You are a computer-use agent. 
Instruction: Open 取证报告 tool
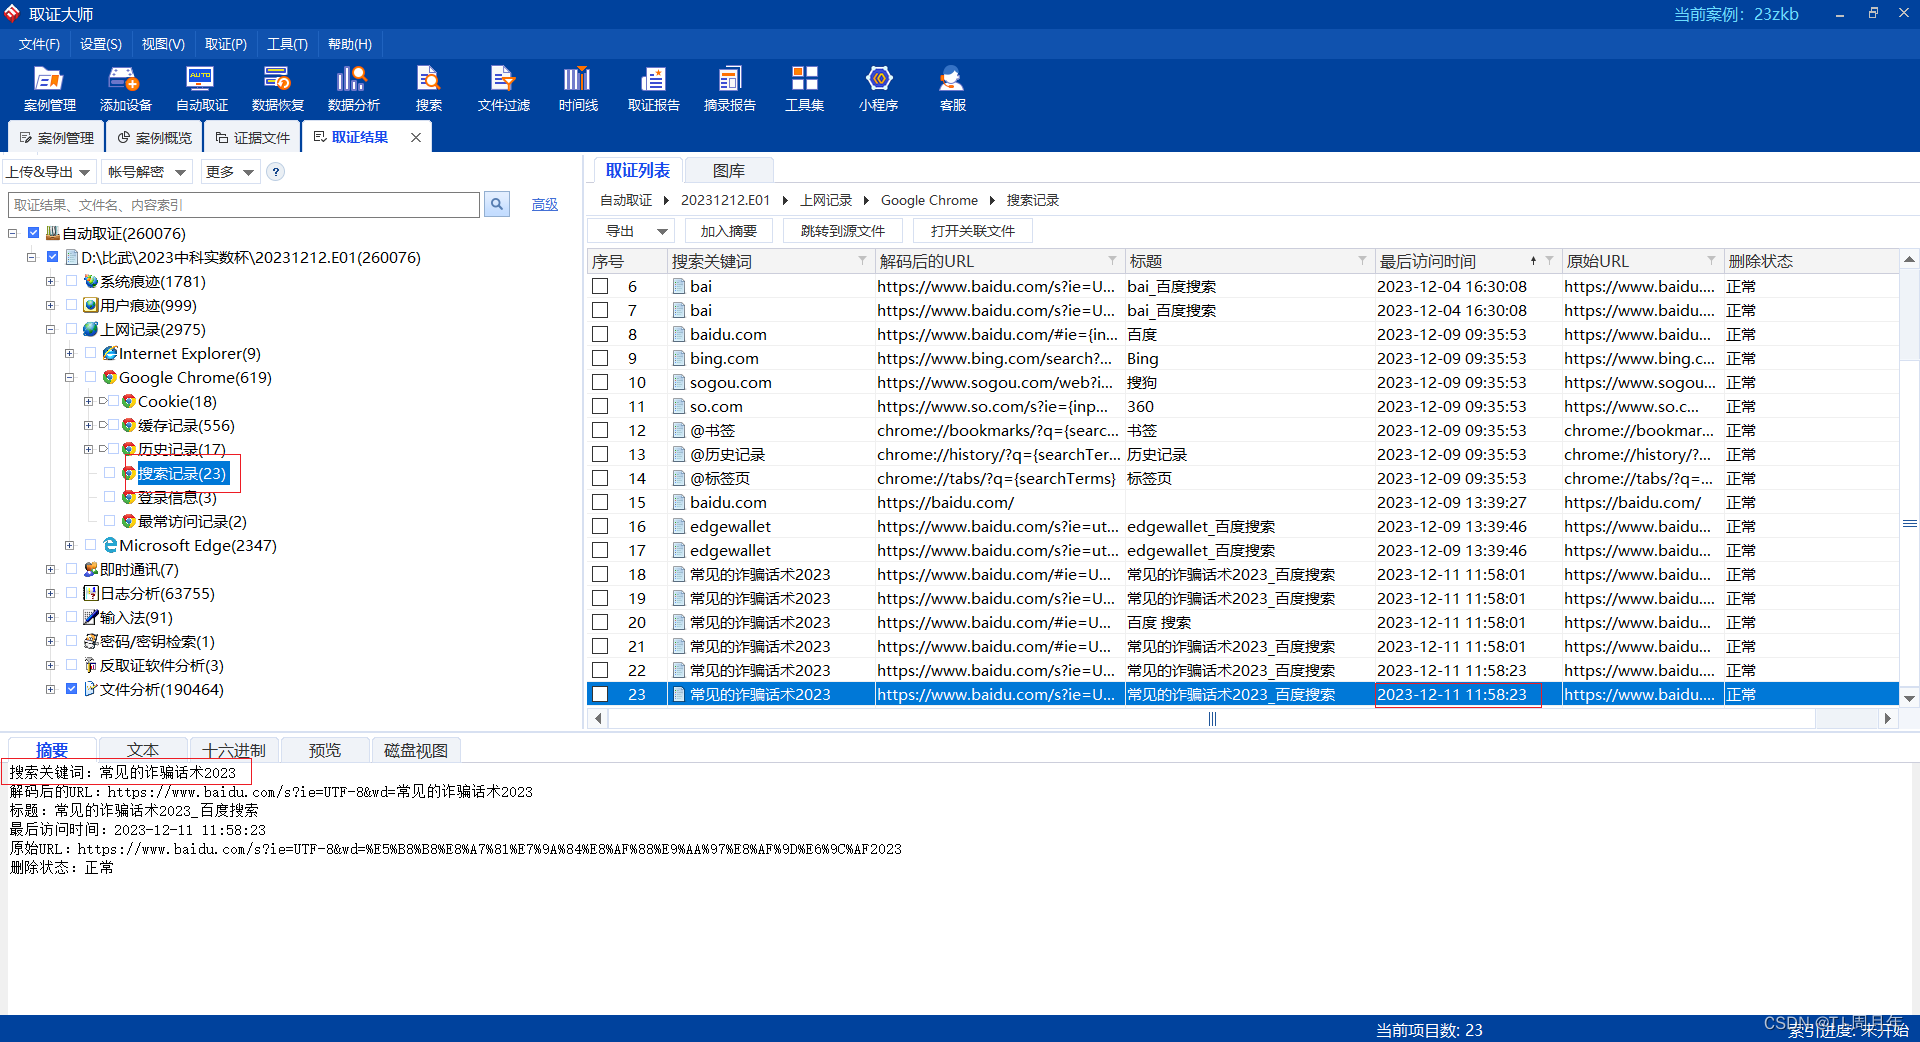pyautogui.click(x=653, y=88)
